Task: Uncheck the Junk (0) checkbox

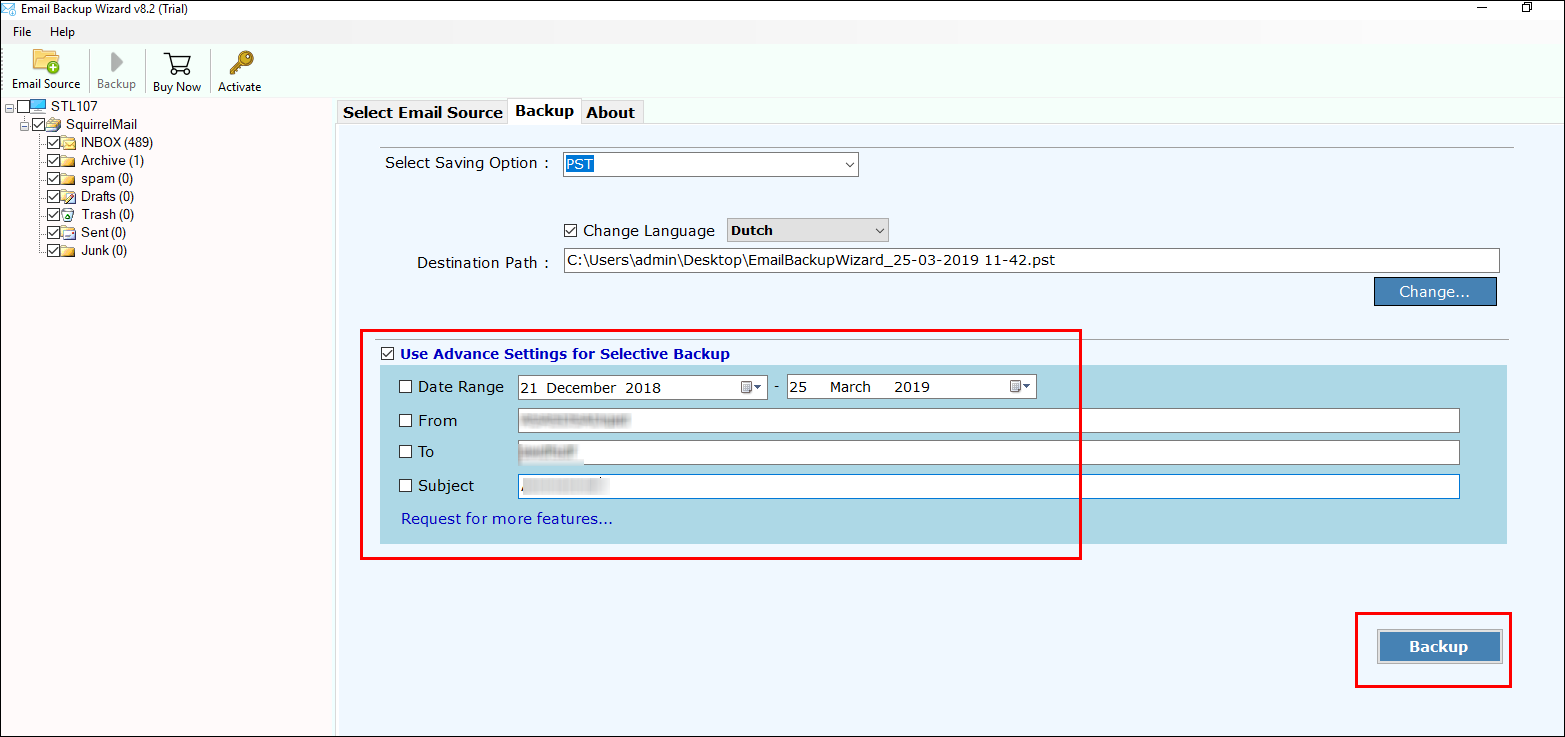Action: (x=54, y=251)
